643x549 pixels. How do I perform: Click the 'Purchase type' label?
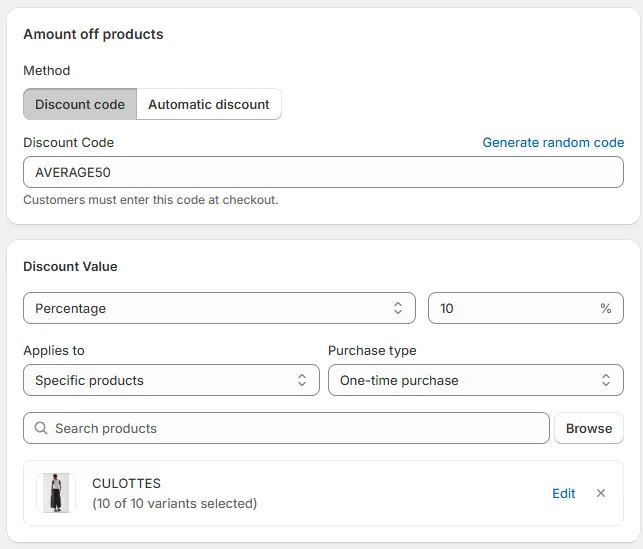pos(372,351)
